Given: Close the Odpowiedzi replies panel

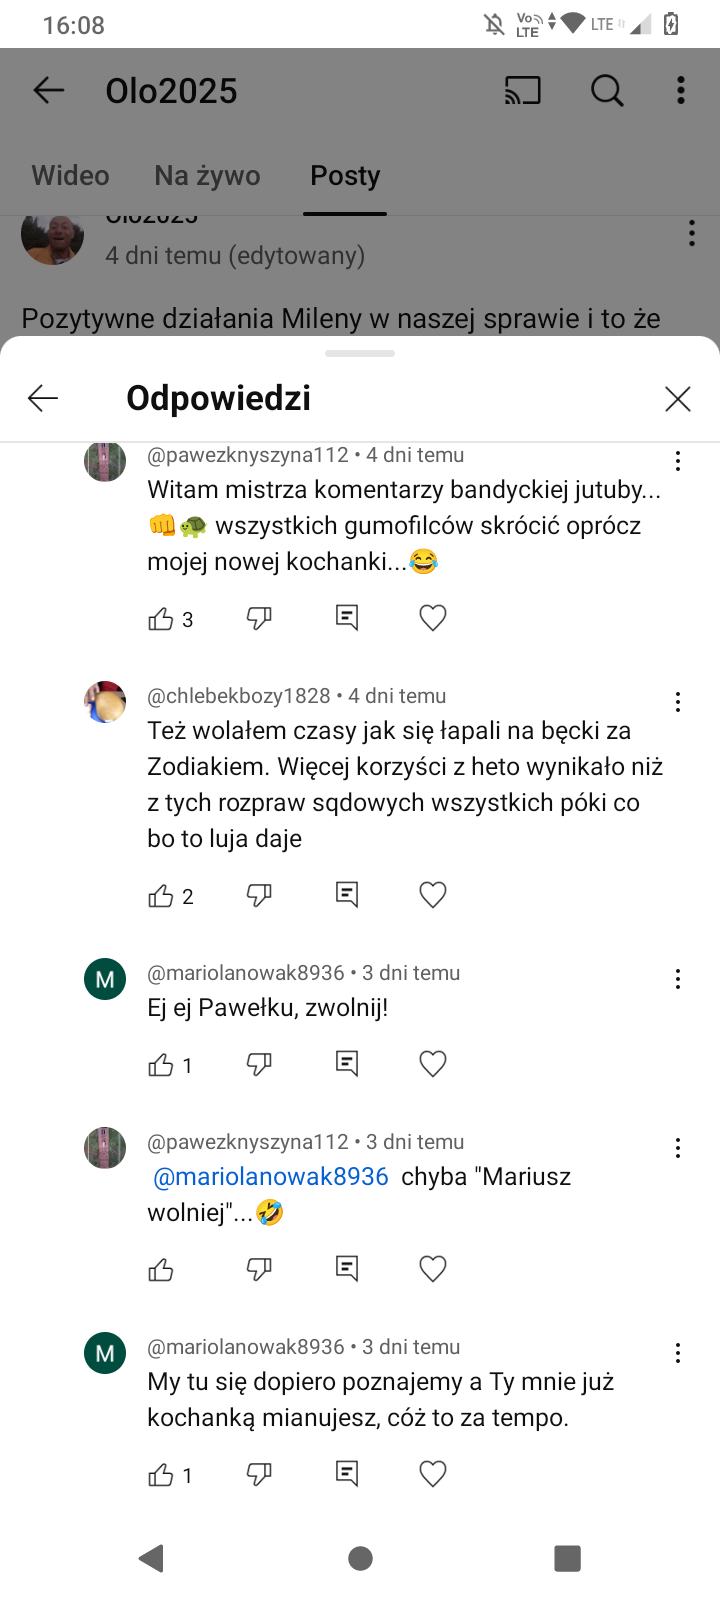Looking at the screenshot, I should [x=678, y=399].
